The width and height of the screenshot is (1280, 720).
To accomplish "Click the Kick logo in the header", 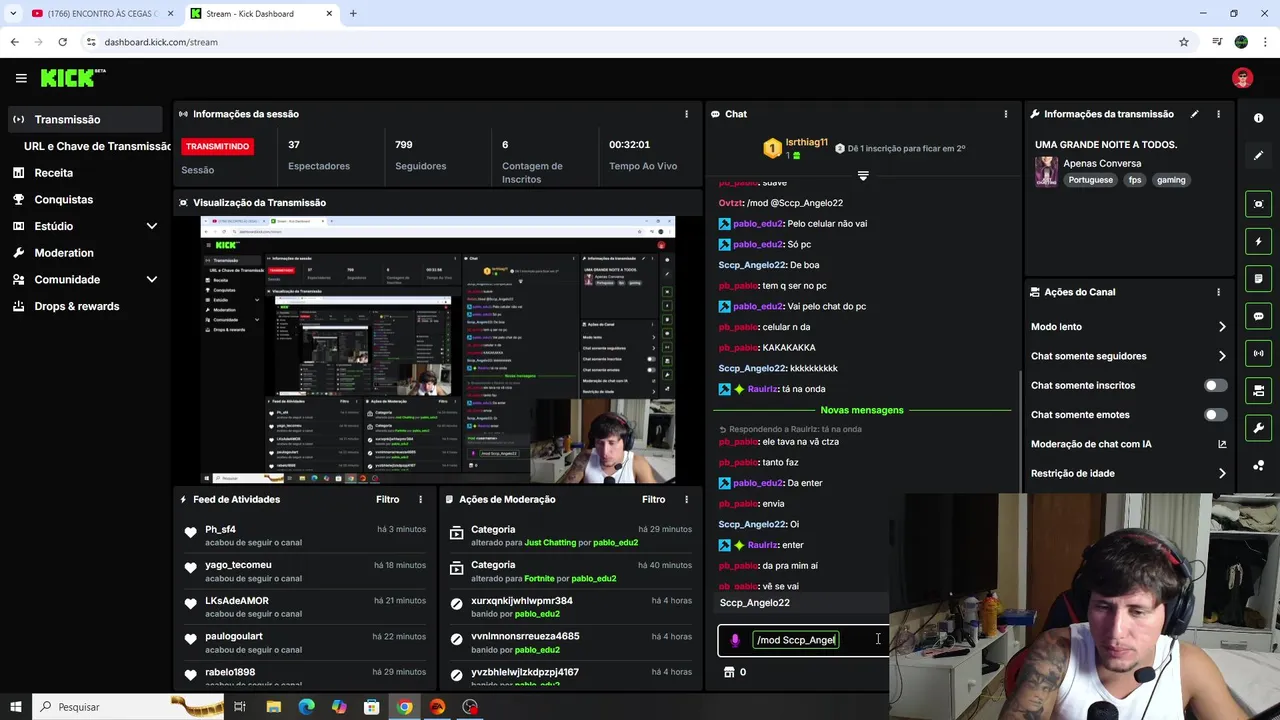I will pos(72,78).
